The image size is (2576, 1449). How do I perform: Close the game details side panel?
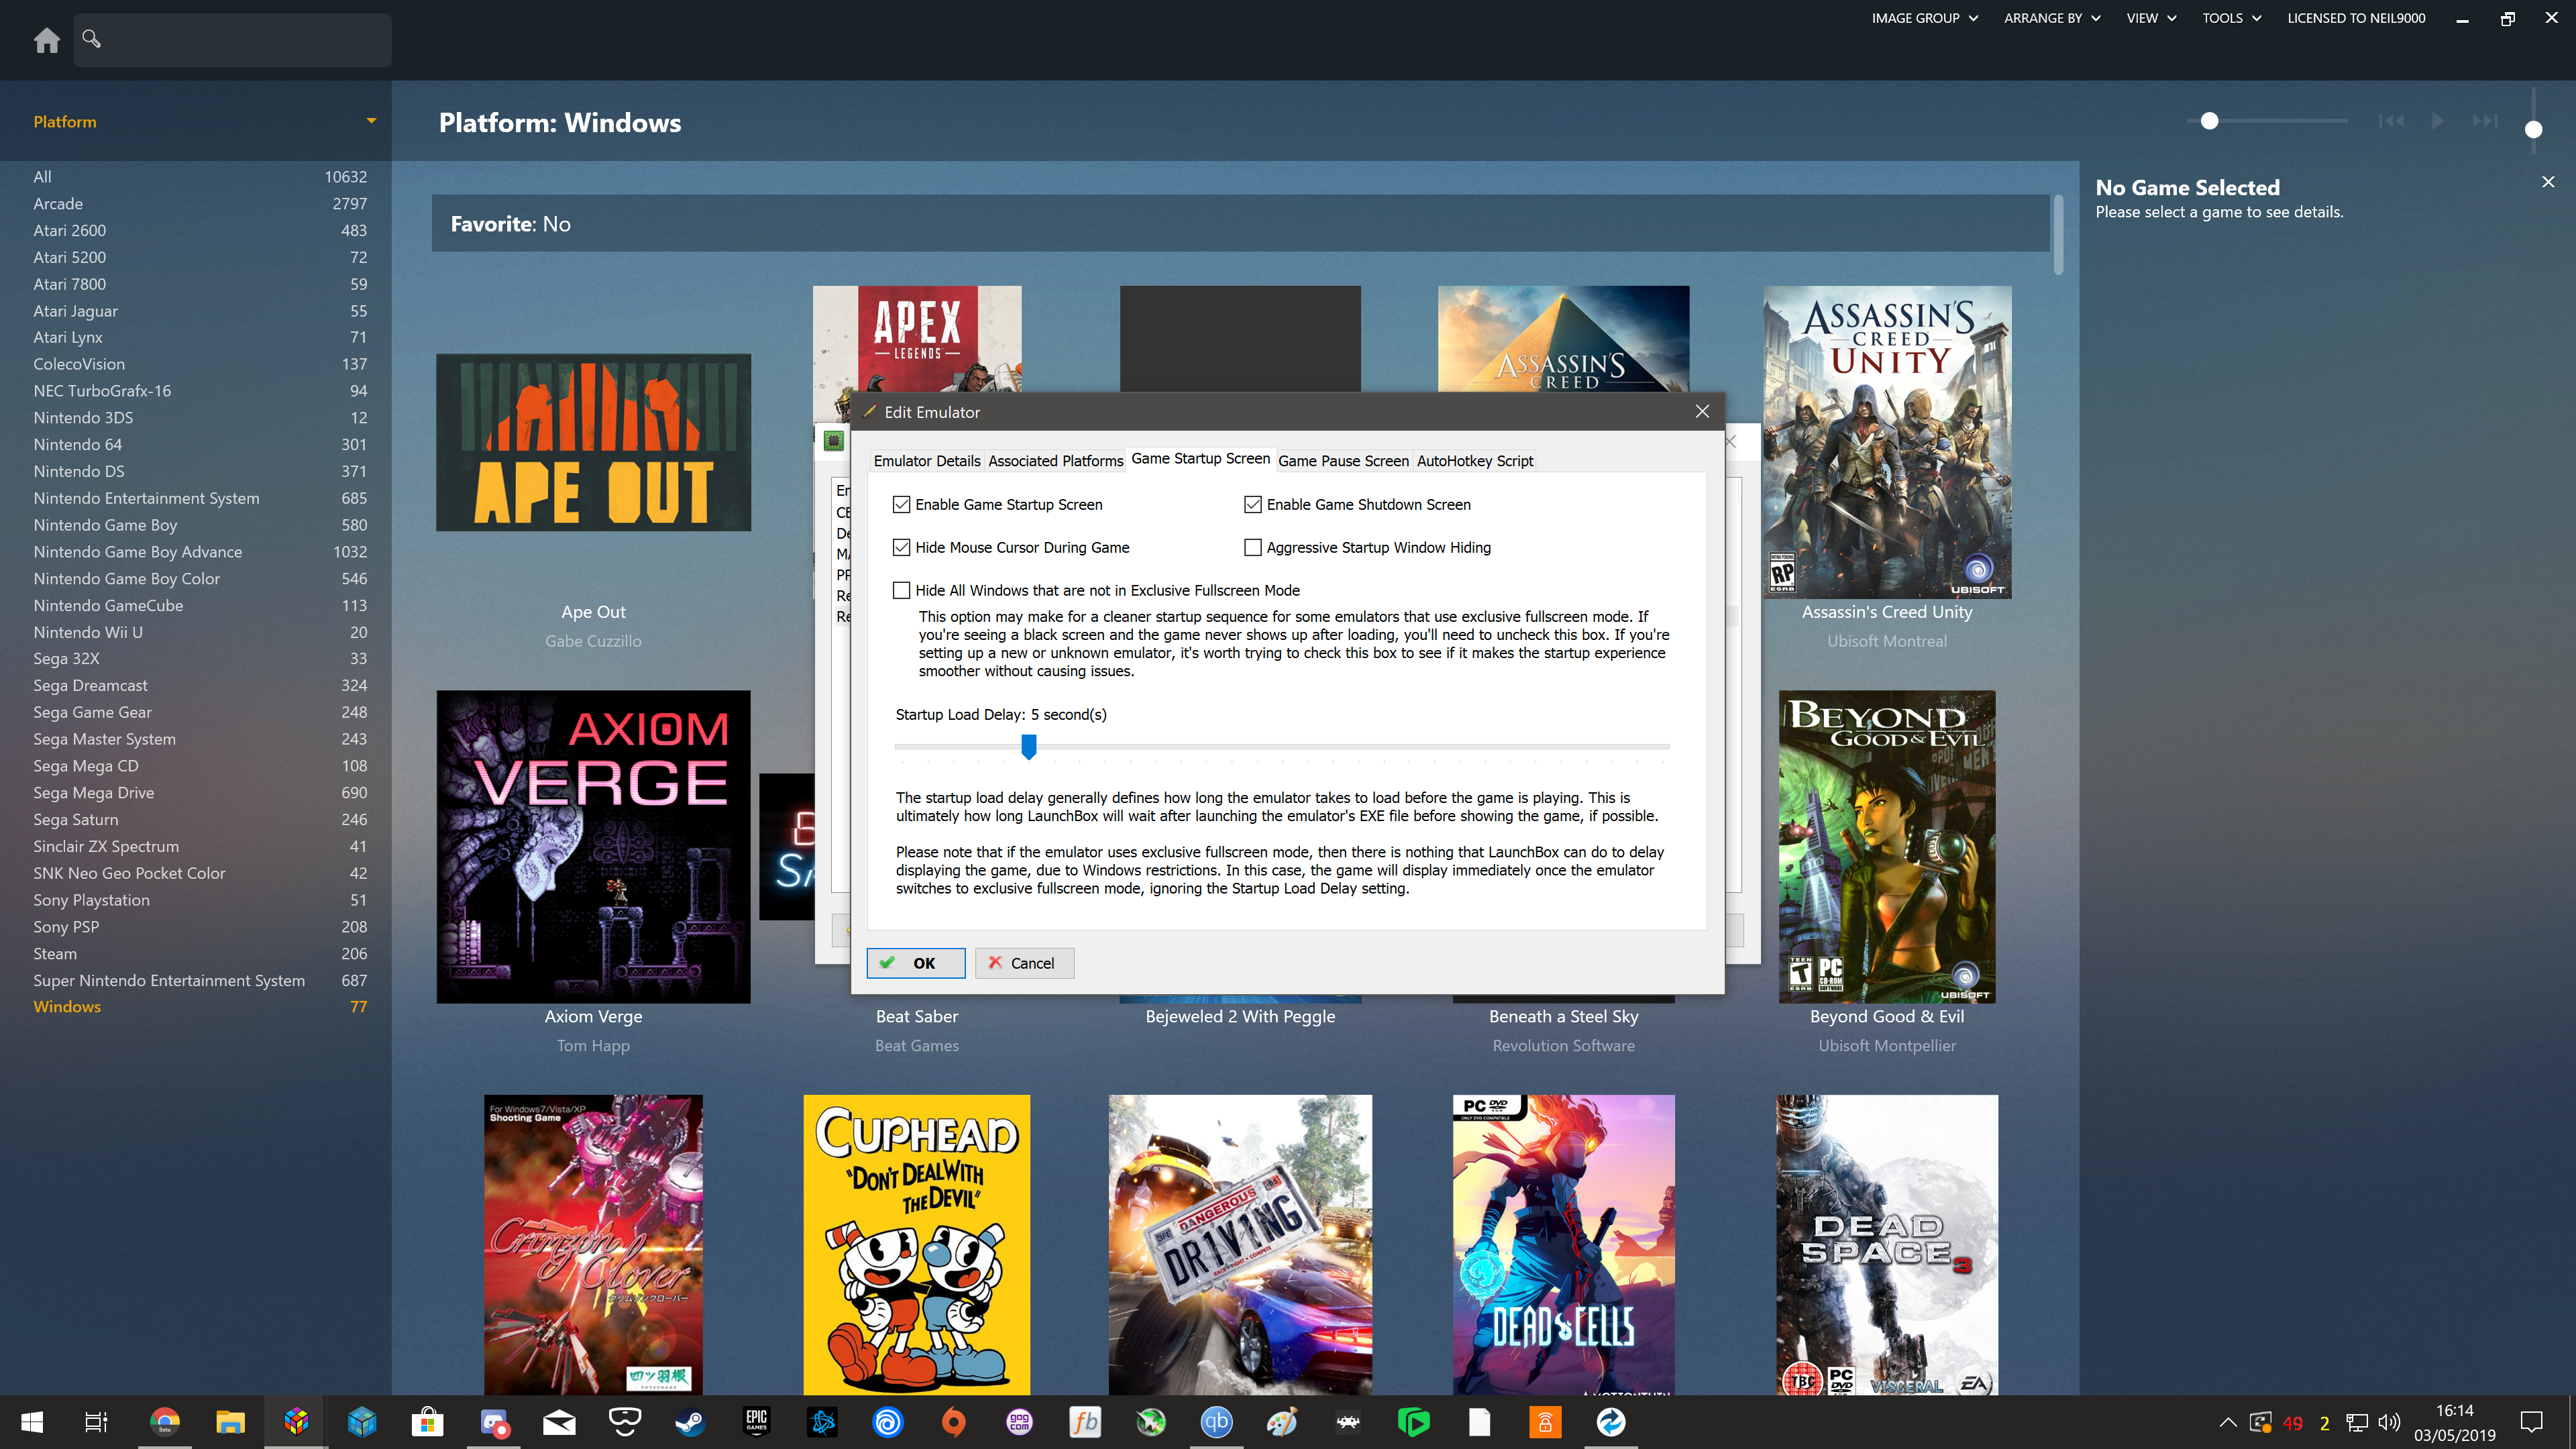[2548, 182]
